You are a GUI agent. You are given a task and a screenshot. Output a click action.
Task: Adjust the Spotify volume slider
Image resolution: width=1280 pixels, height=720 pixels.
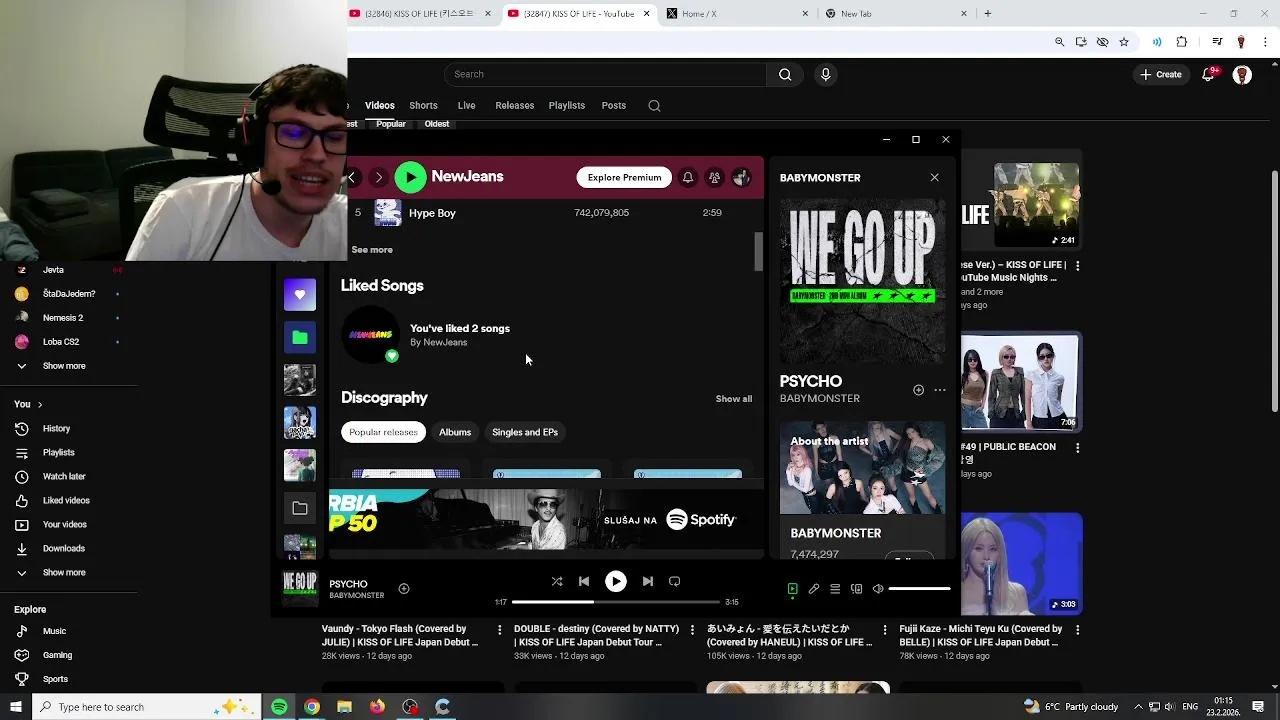tap(919, 589)
